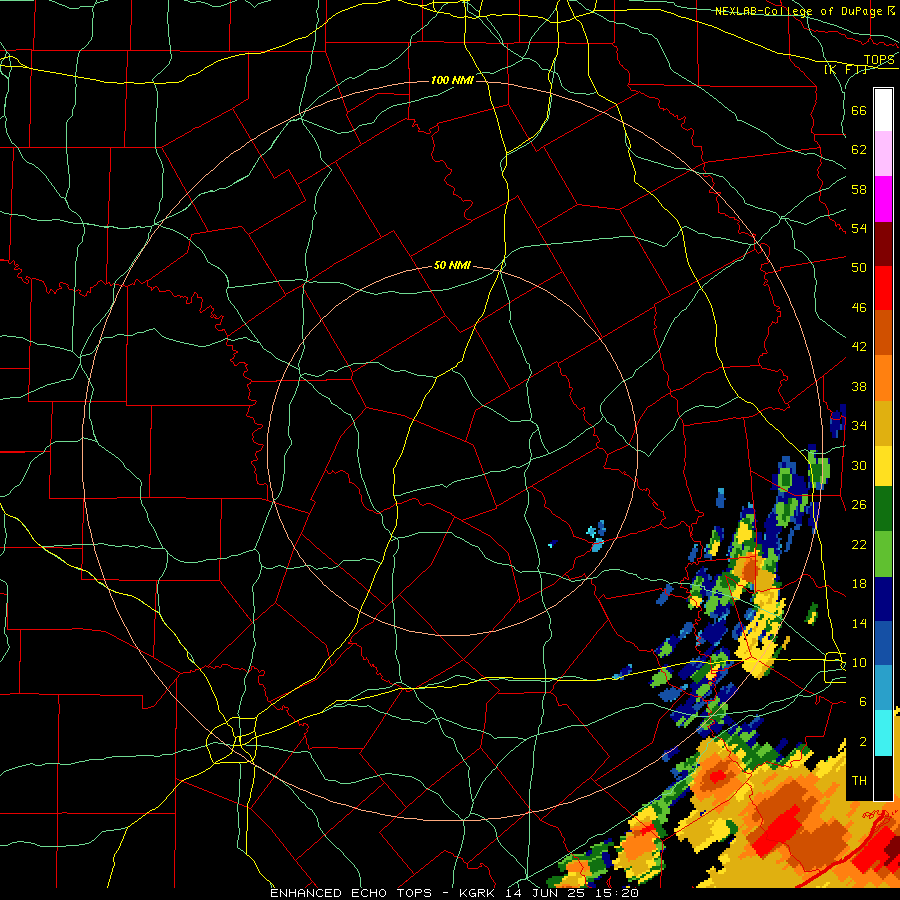Click the '100 NMI' range ring label
Screen dimensions: 900x900
coord(452,80)
